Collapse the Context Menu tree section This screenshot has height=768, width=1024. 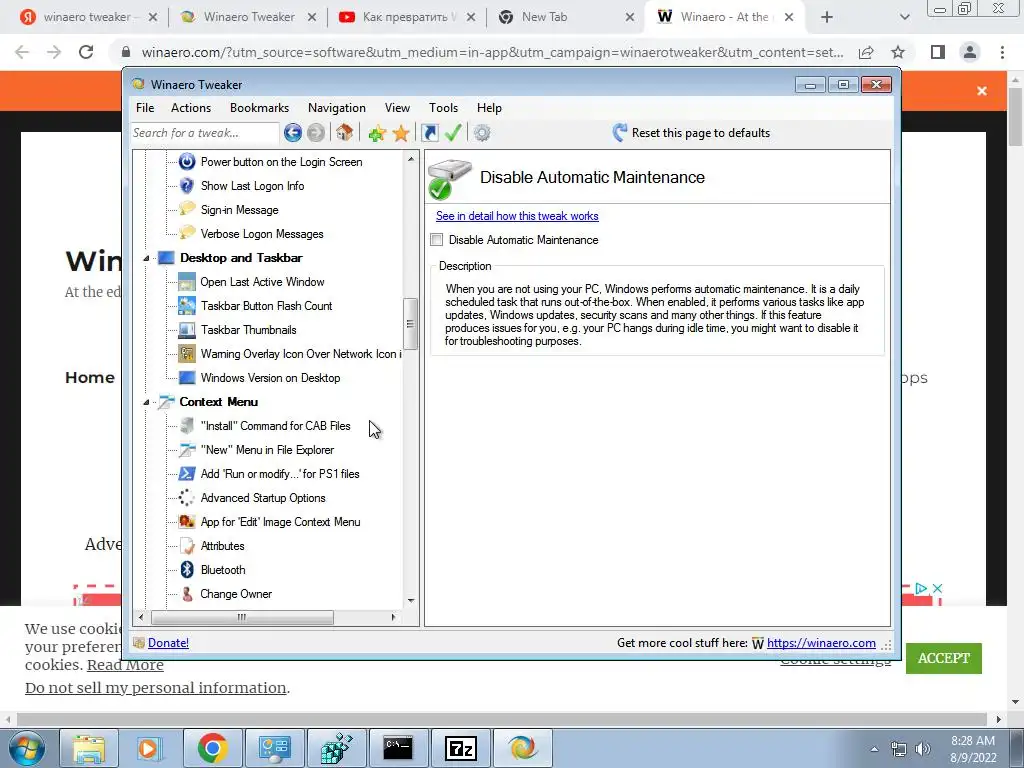(146, 402)
